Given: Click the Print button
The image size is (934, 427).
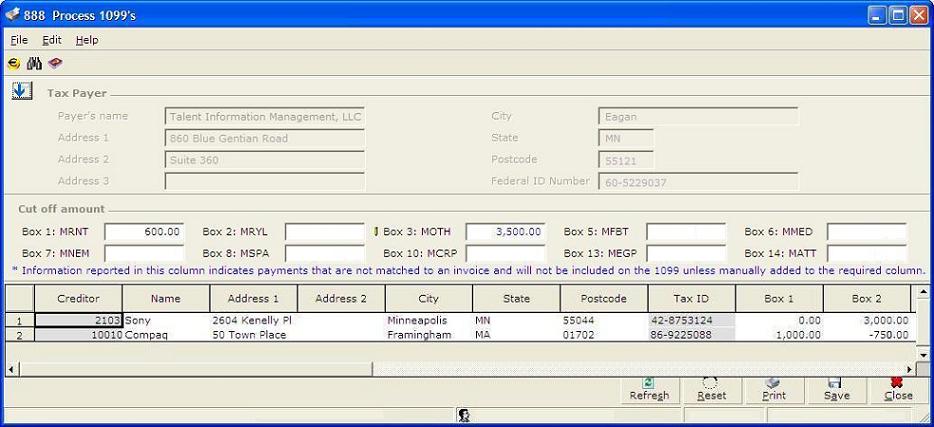Looking at the screenshot, I should click(774, 391).
